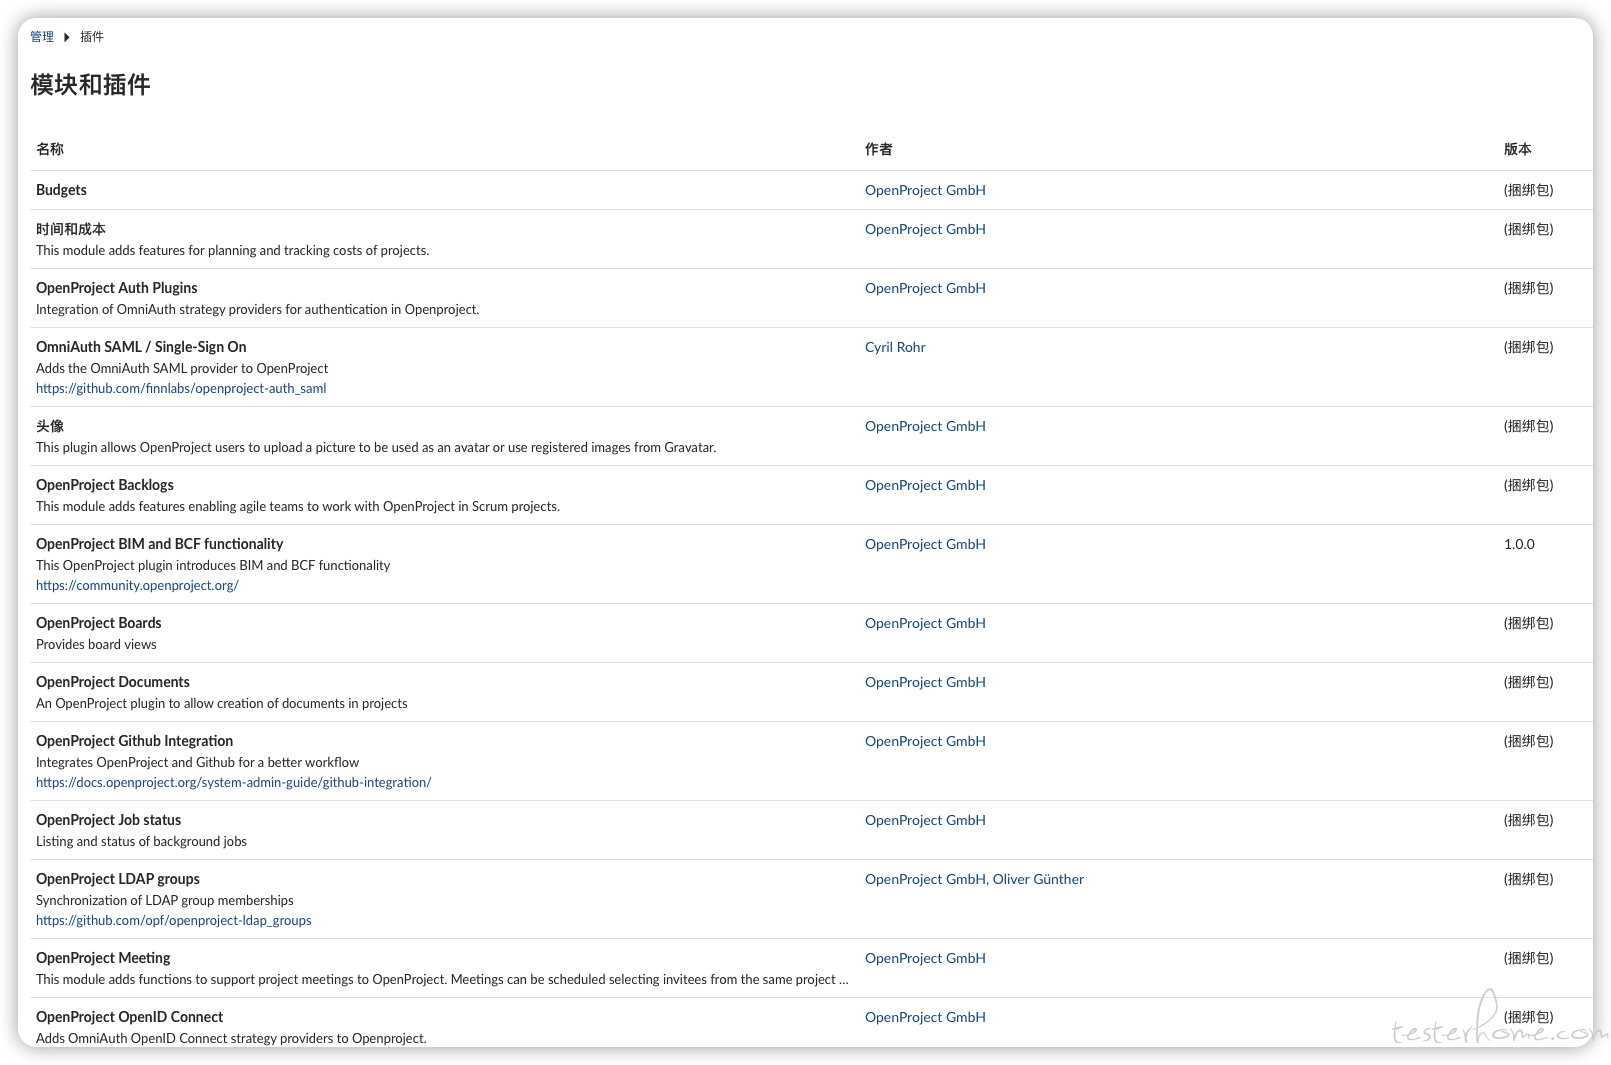Open the github-integration docs link
The image size is (1611, 1065).
point(233,783)
